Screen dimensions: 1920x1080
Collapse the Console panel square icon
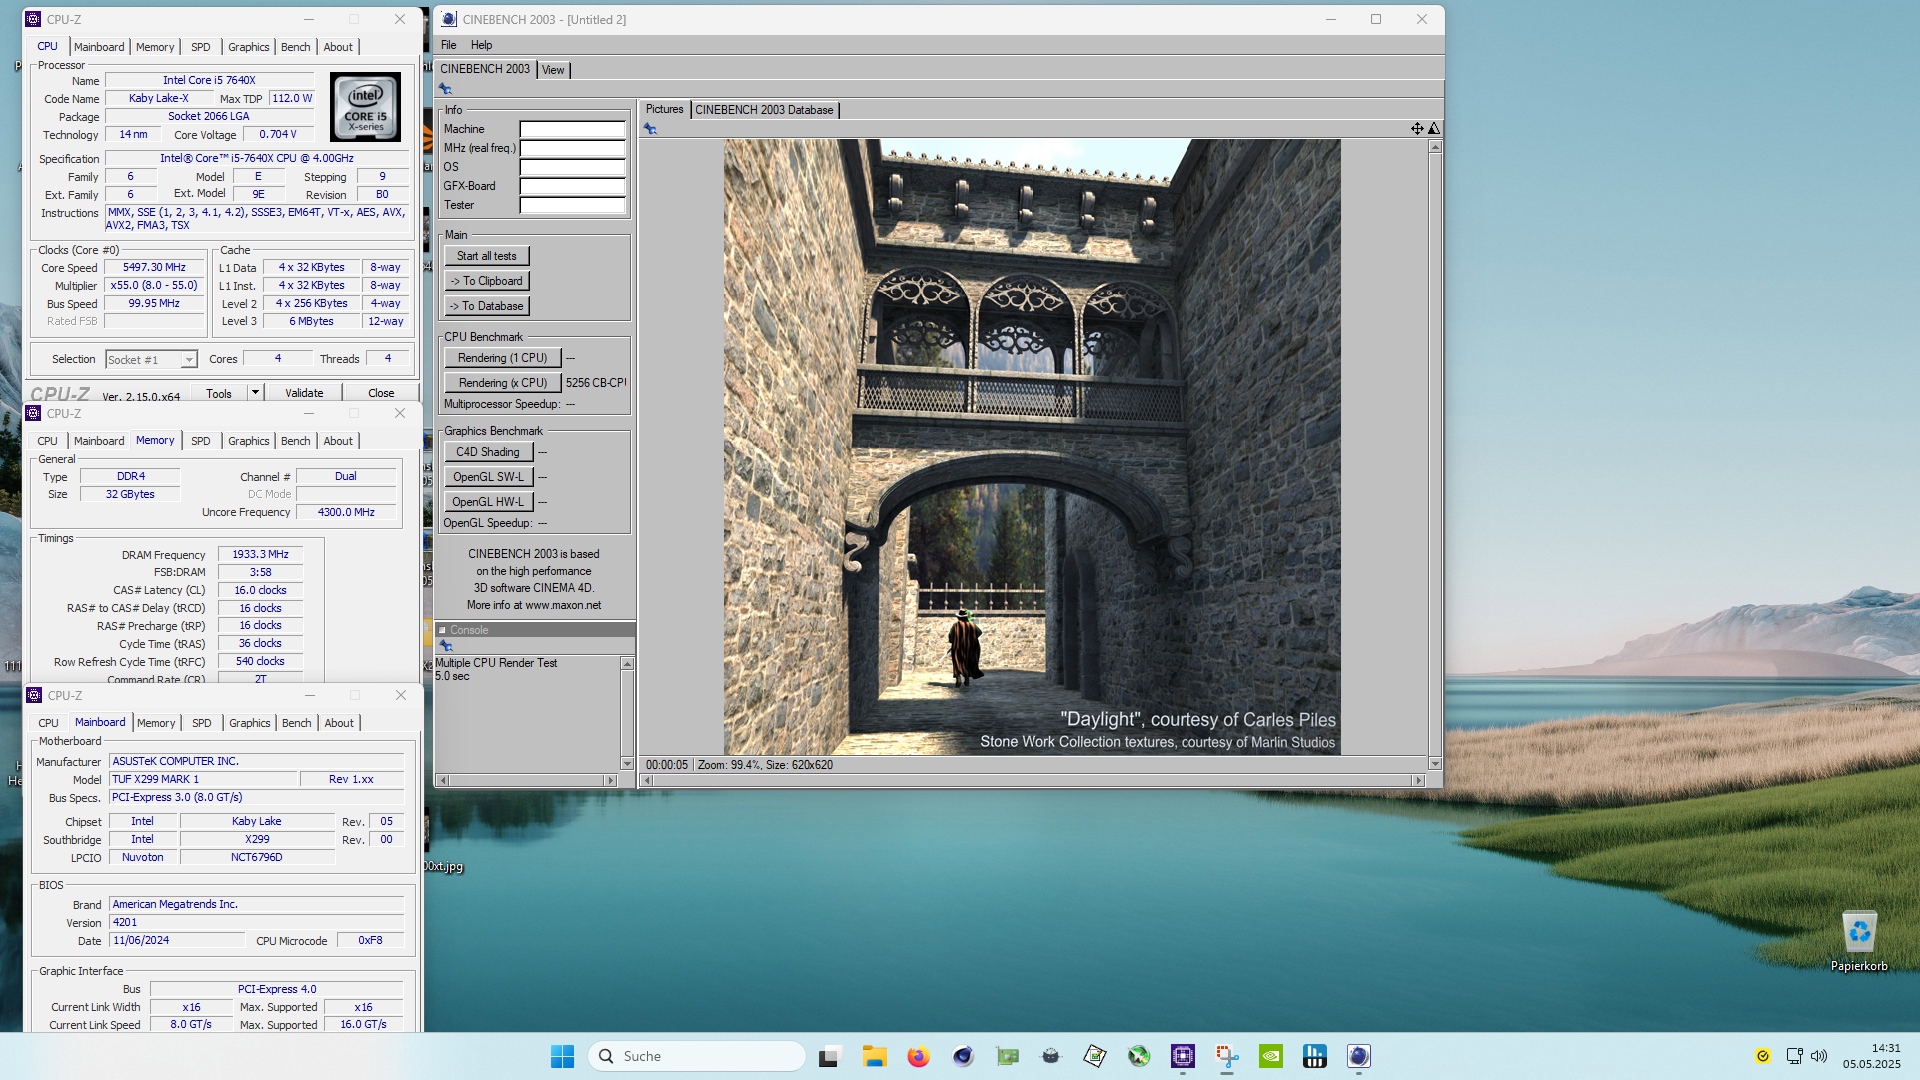point(443,630)
